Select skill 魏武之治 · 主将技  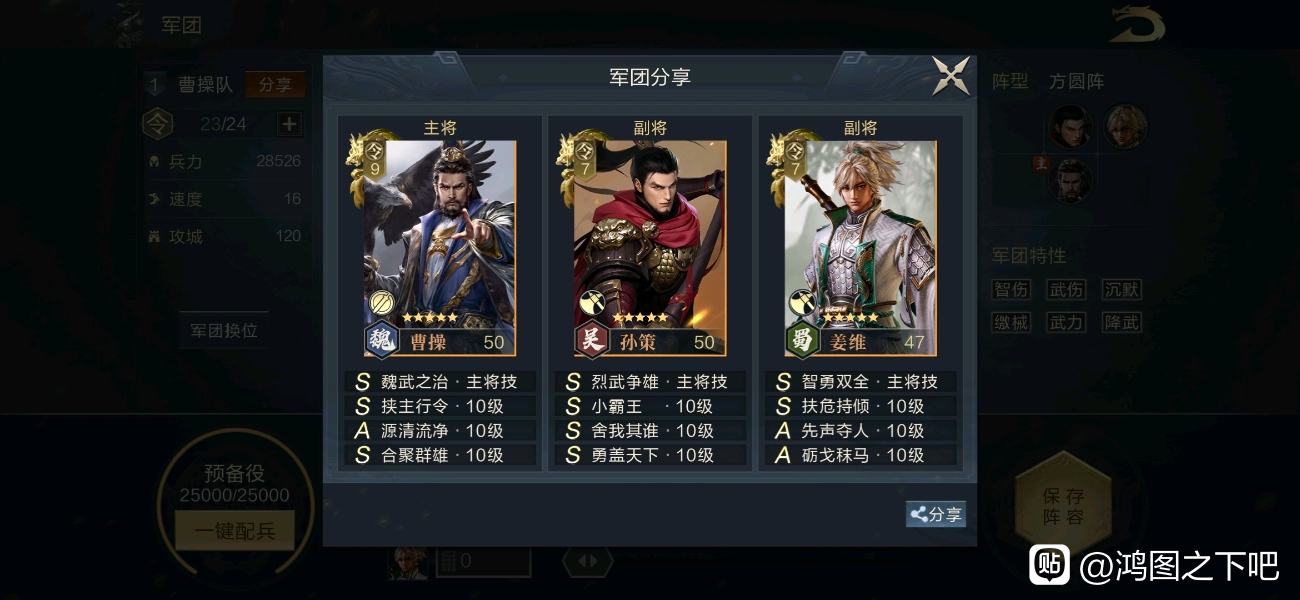pyautogui.click(x=441, y=382)
